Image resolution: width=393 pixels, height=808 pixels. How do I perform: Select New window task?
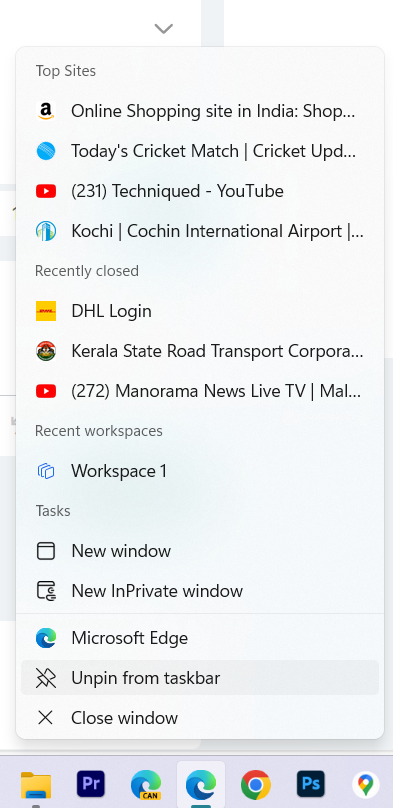200,551
